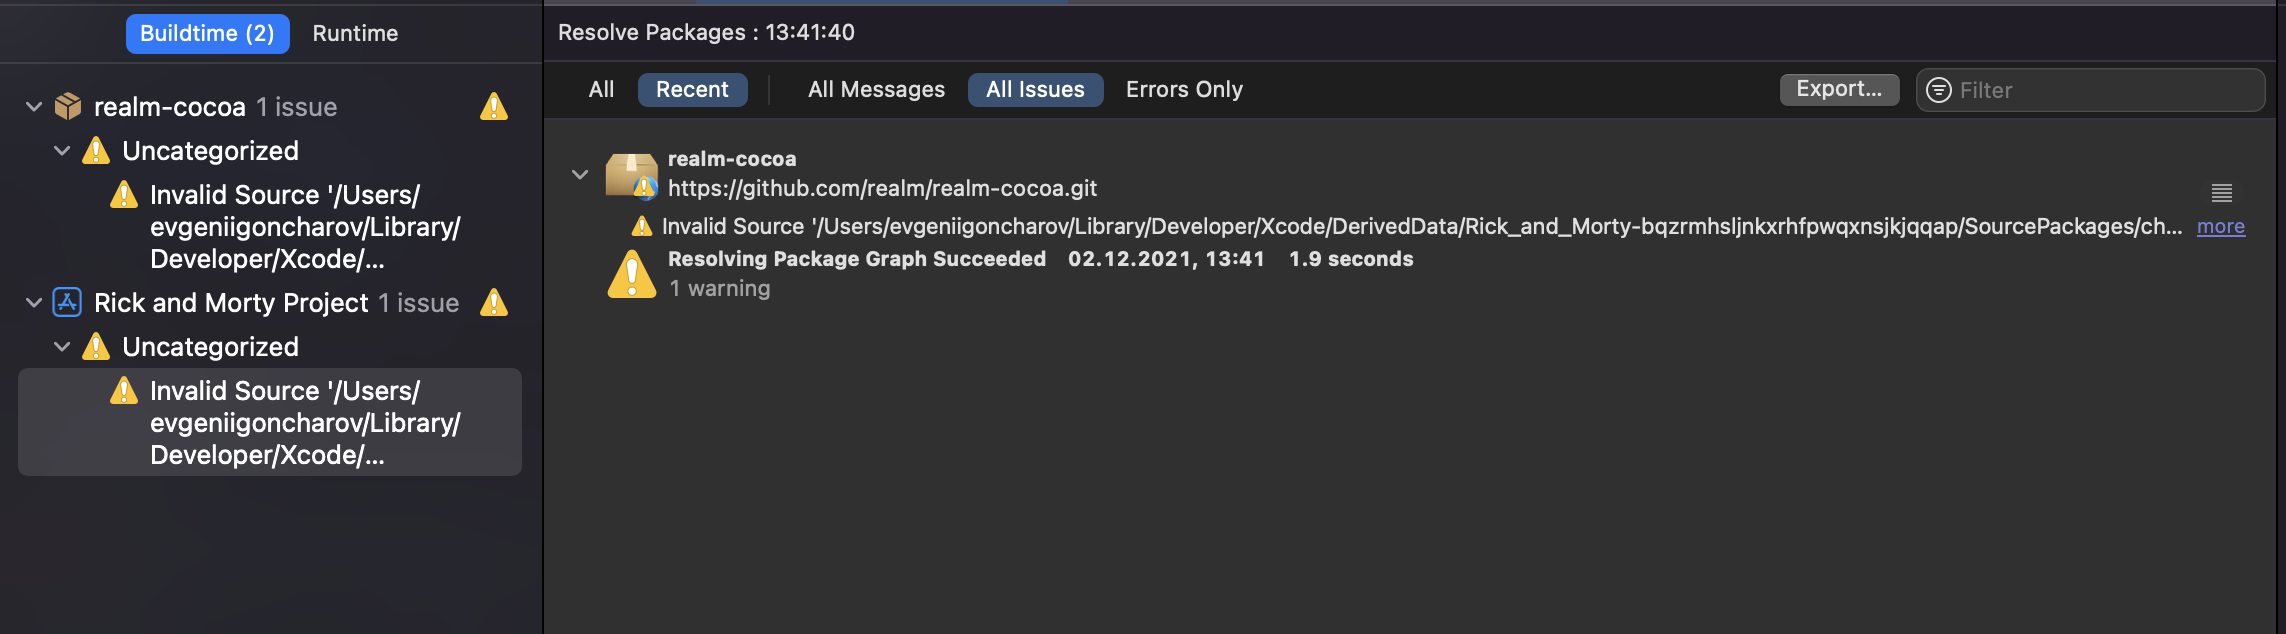Viewport: 2286px width, 634px height.
Task: Switch to the Buildtime (2) tab
Action: [x=207, y=33]
